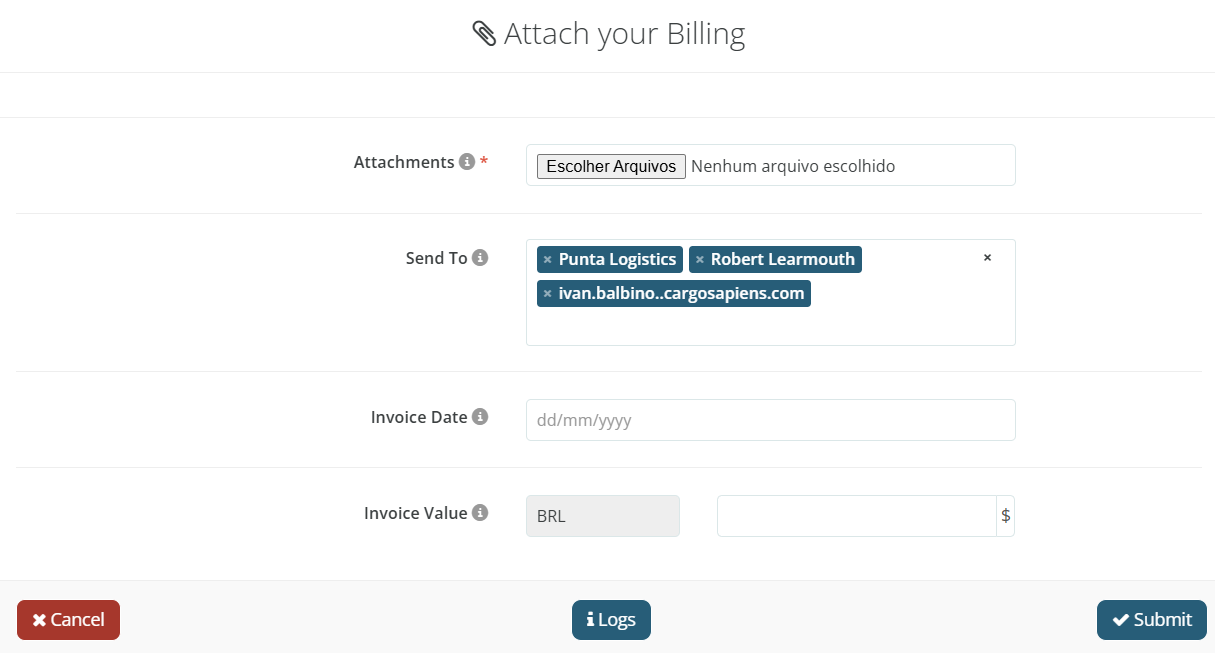Remove the Robert Learmouth recipient tag

tap(700, 260)
